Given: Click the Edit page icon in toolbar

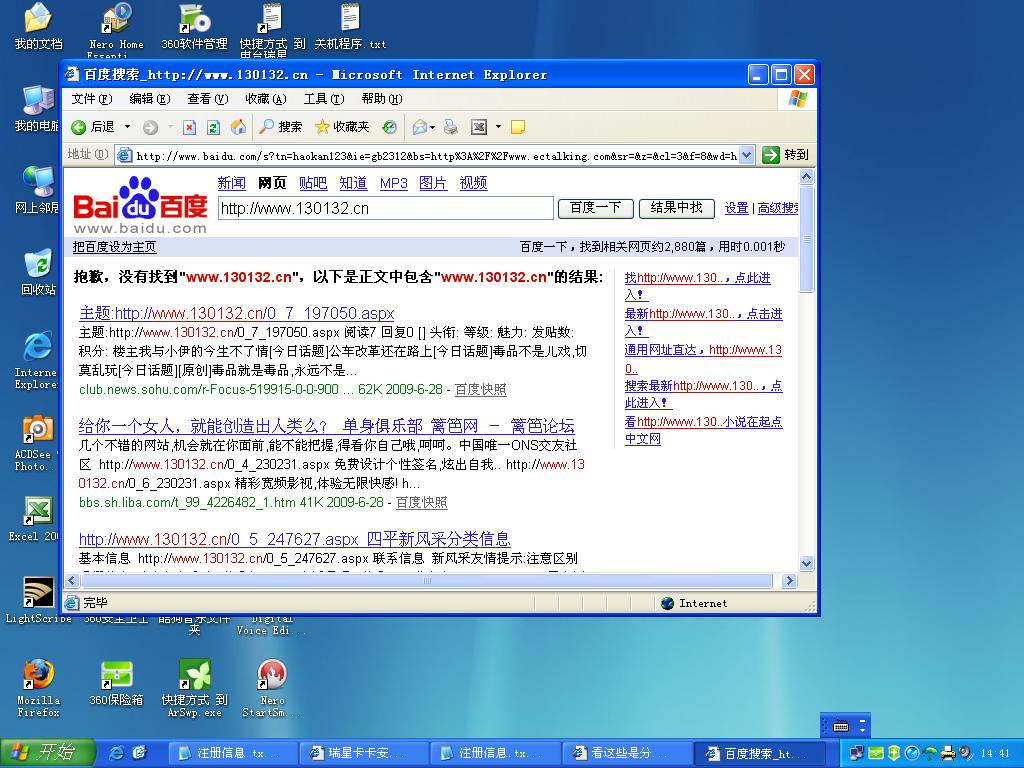Looking at the screenshot, I should (479, 127).
